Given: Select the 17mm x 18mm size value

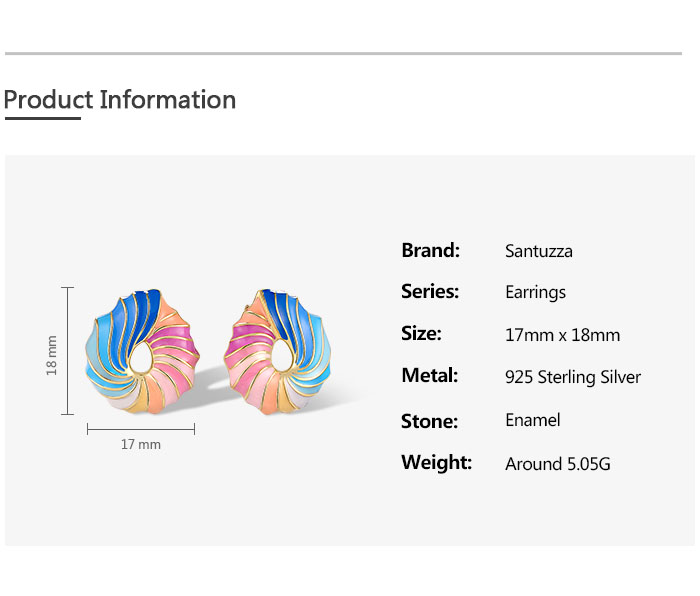Looking at the screenshot, I should point(562,335).
